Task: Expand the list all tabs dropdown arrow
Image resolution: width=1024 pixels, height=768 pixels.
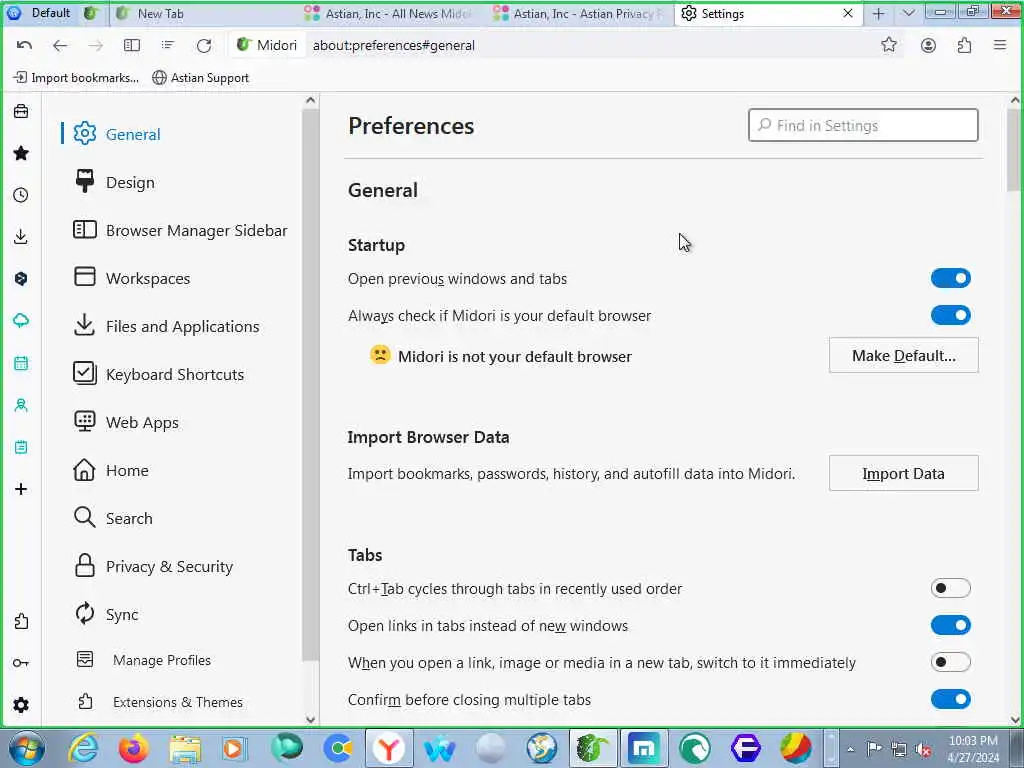Action: (x=908, y=13)
